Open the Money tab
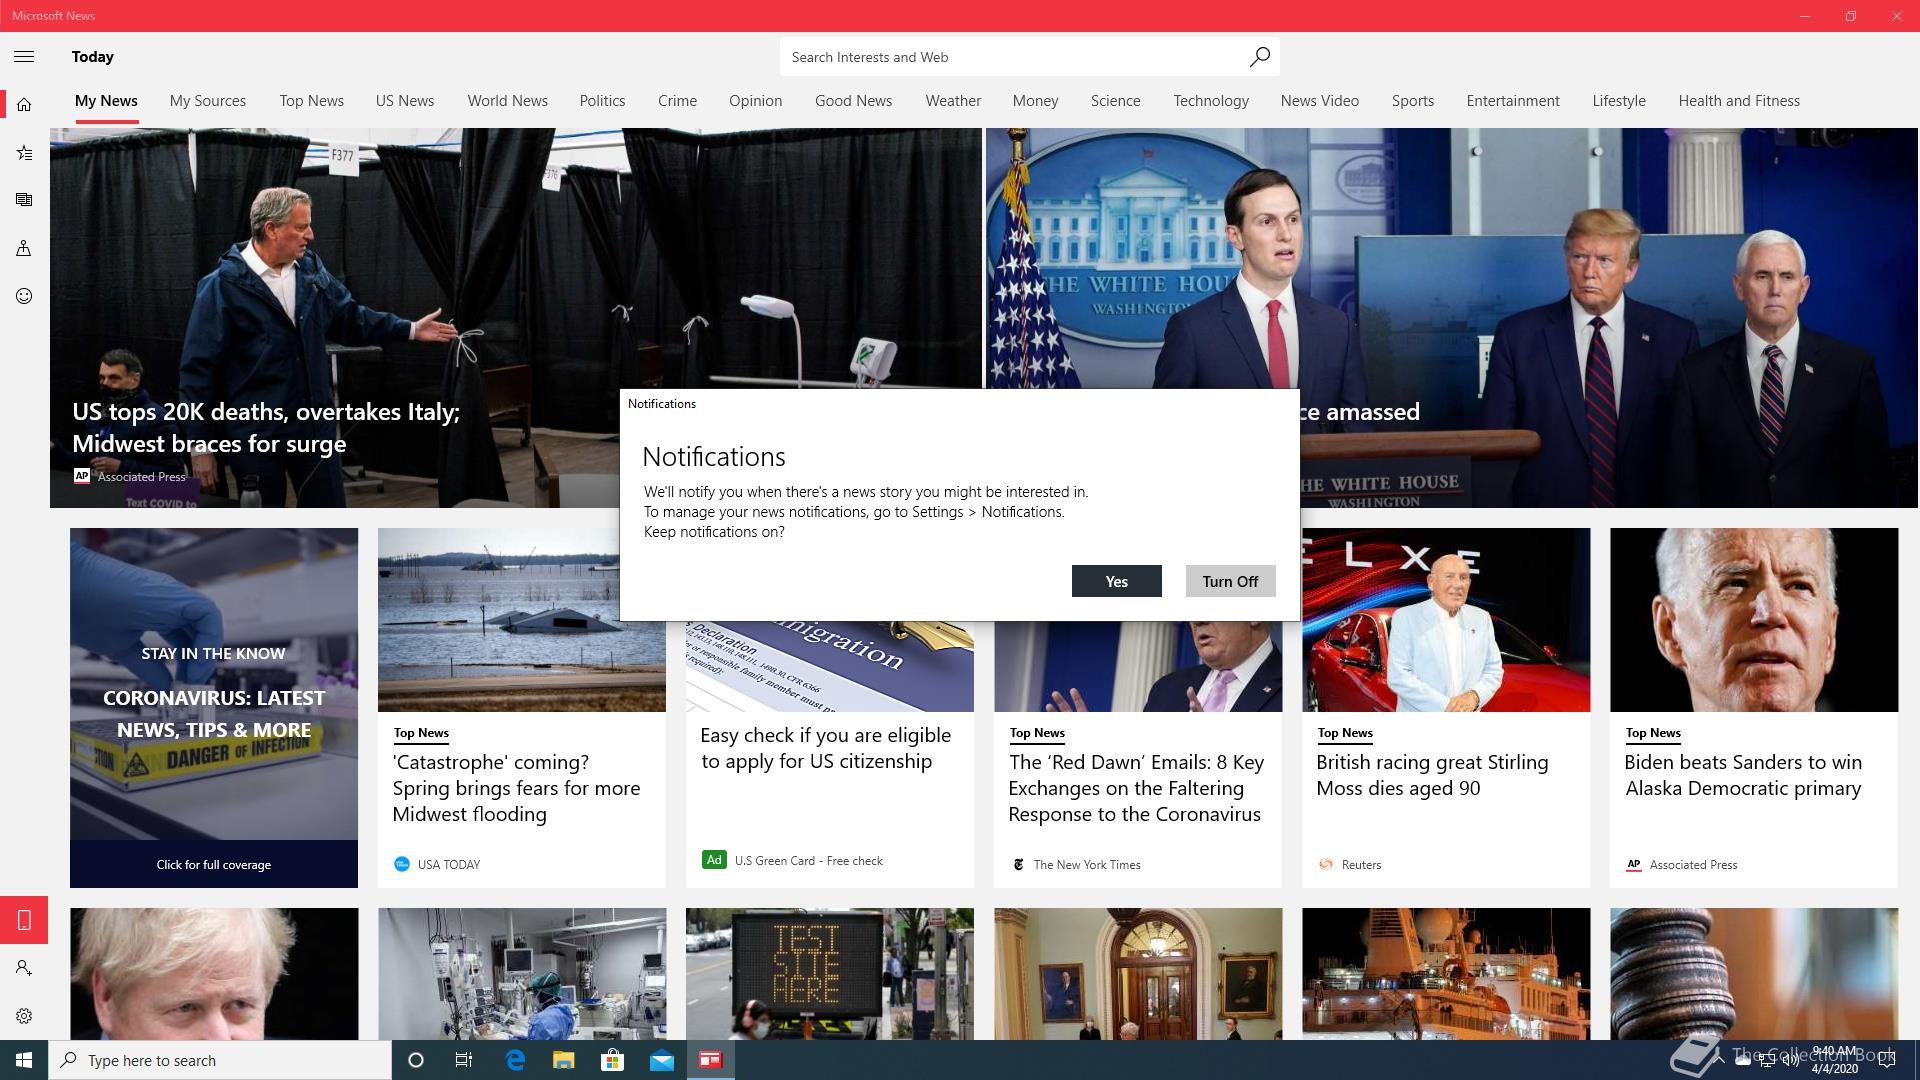The image size is (1920, 1080). pyautogui.click(x=1035, y=101)
